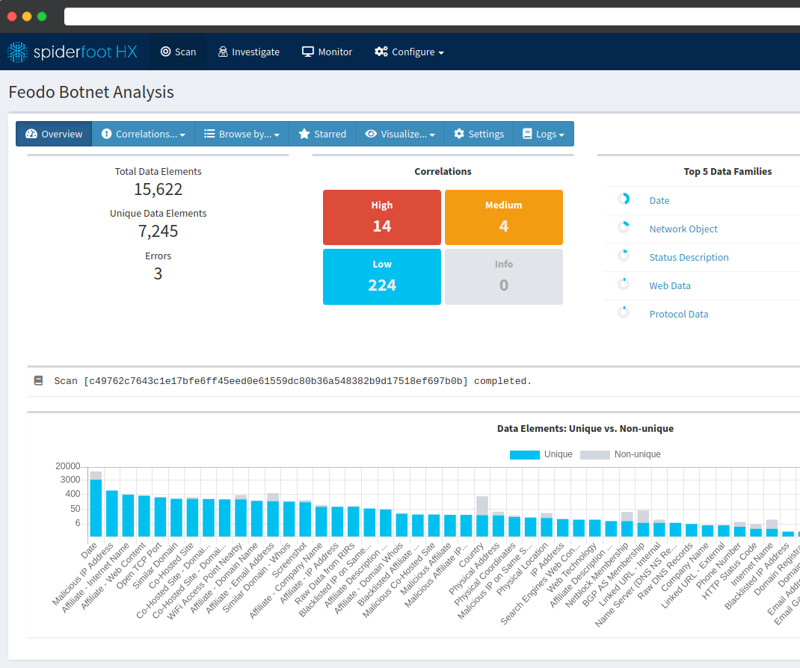Viewport: 800px width, 668px height.
Task: Switch to the Overview tab
Action: [x=54, y=134]
